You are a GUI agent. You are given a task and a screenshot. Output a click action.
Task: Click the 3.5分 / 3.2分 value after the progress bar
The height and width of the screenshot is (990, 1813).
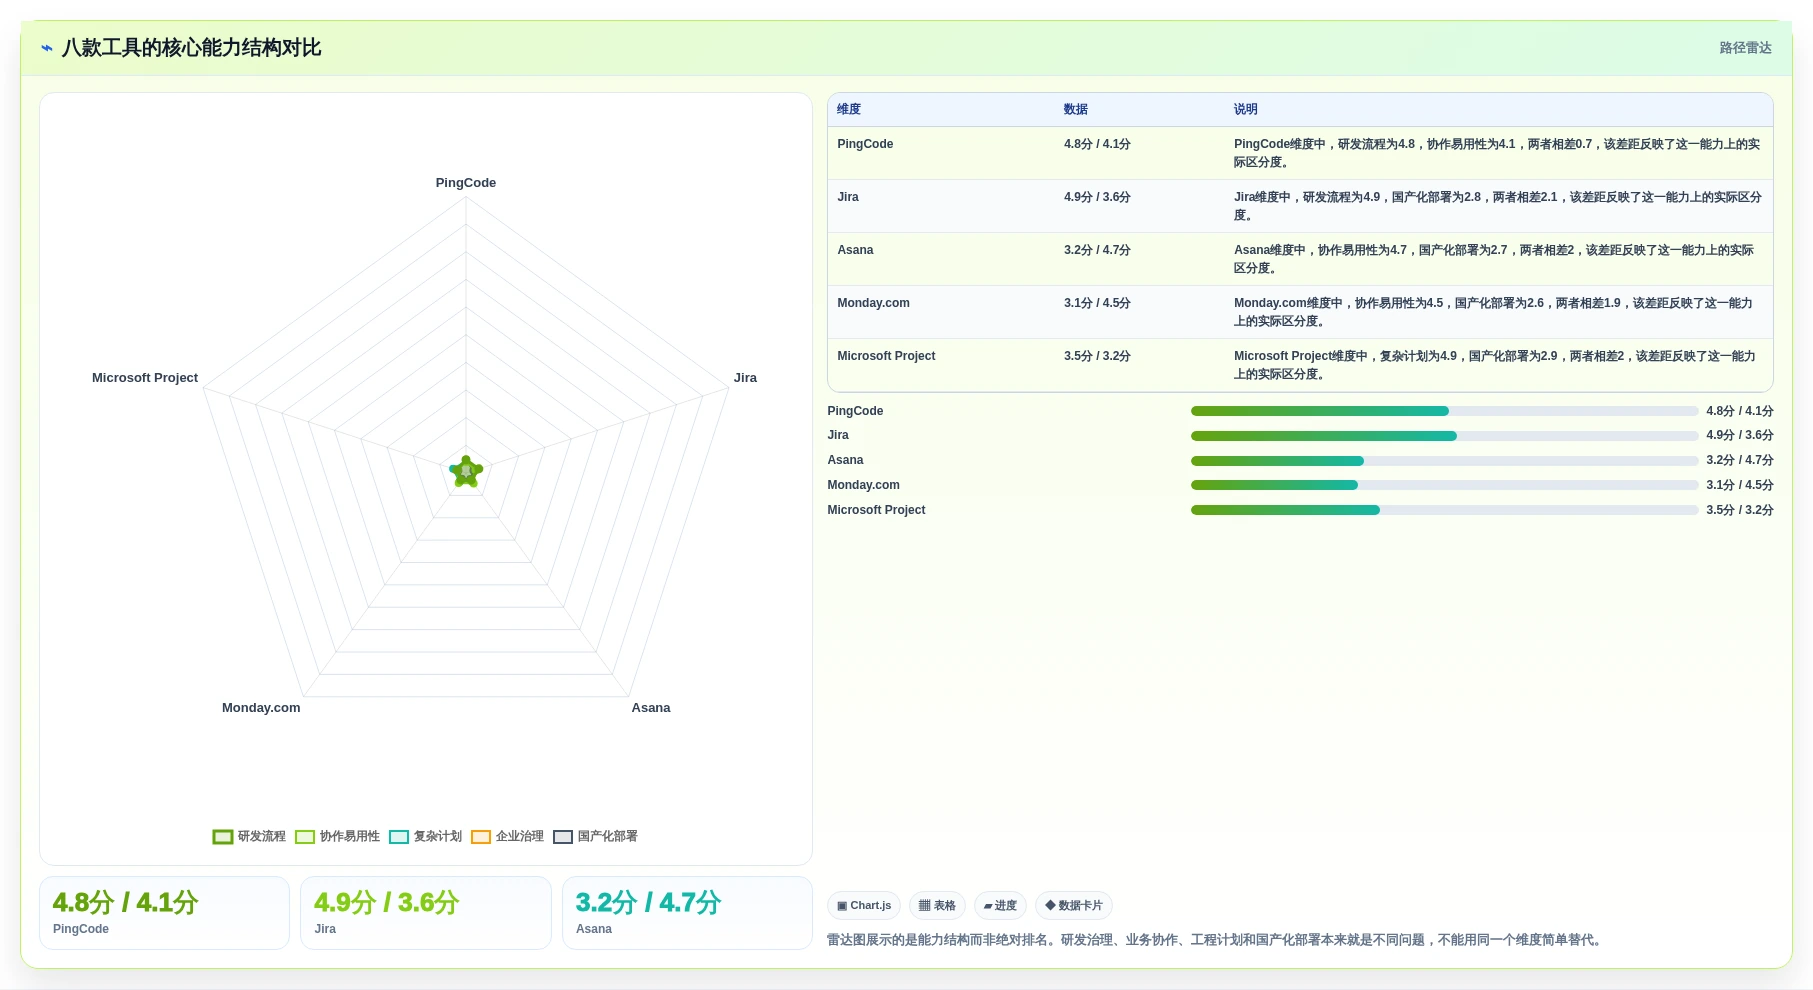[x=1740, y=510]
